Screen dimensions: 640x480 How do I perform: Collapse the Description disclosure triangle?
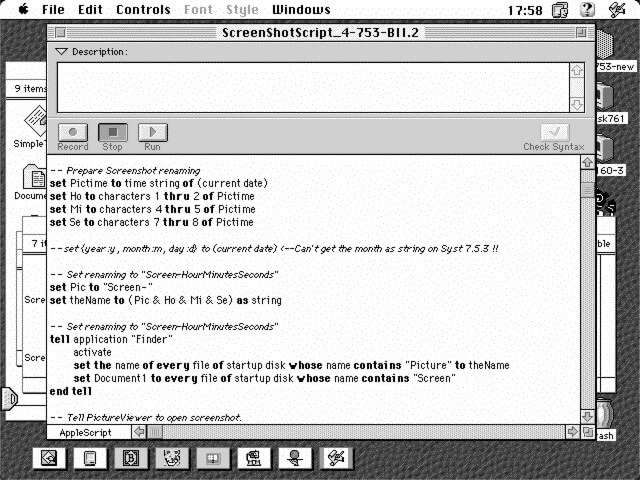pyautogui.click(x=62, y=51)
